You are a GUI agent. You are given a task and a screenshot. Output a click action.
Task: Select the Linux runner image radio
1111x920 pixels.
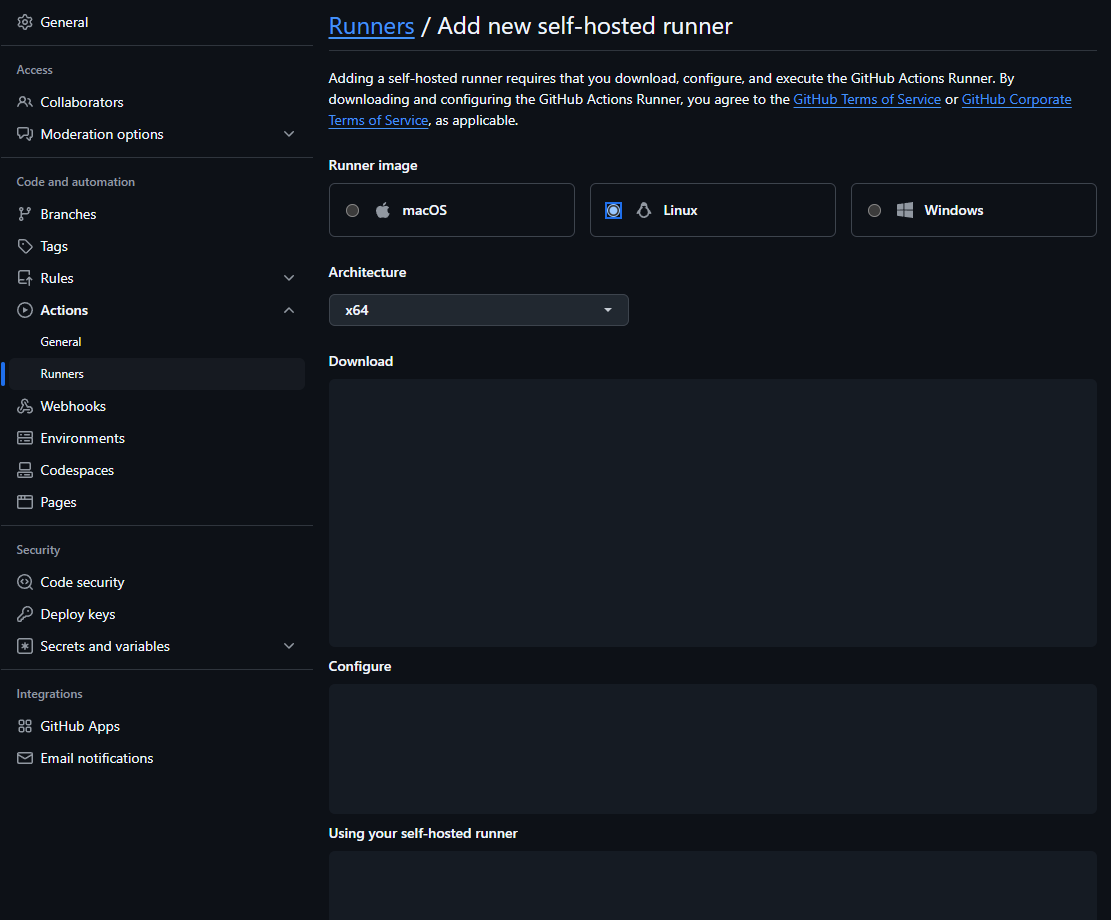(614, 211)
